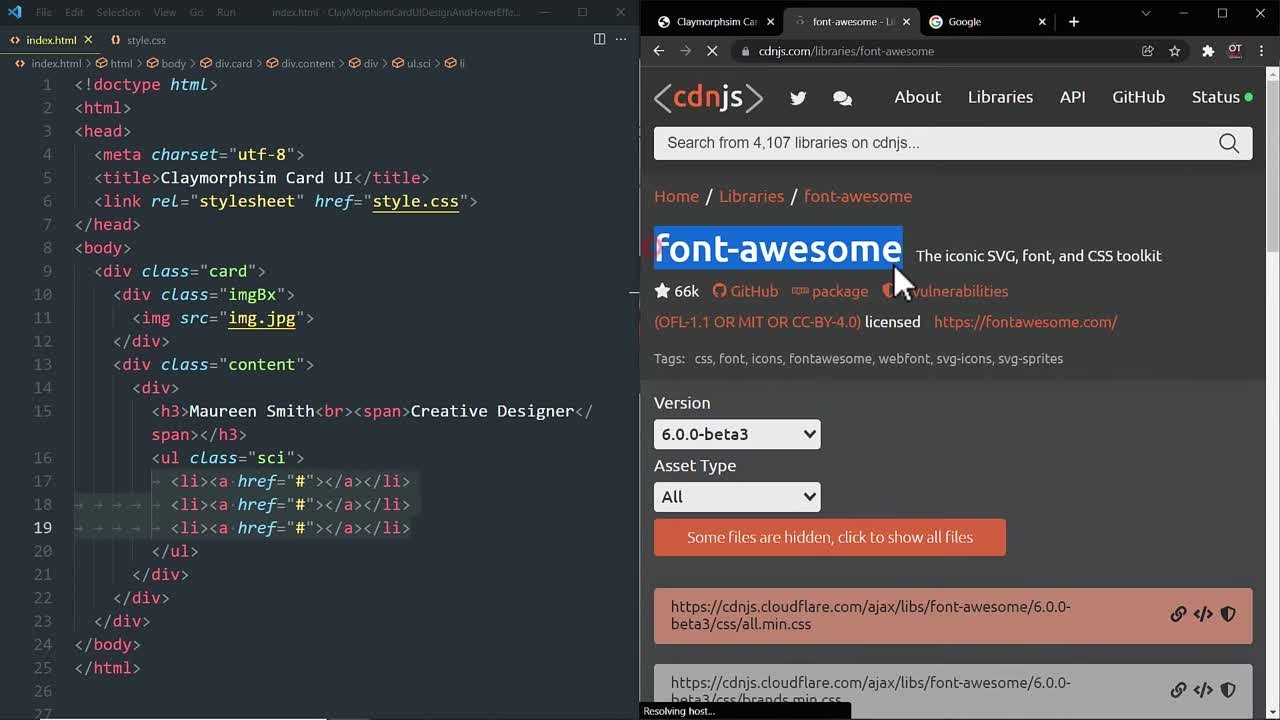Click the font-awesome breadcrumb link

(x=858, y=196)
